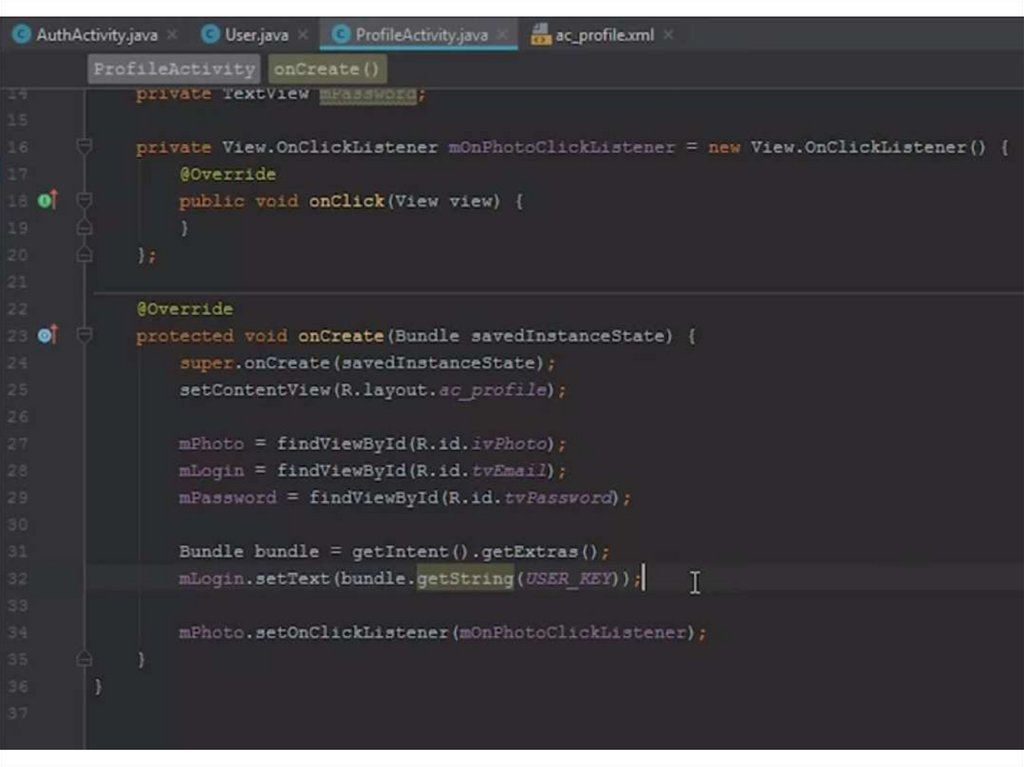Click USER_KEY constant on line 32

(x=569, y=579)
